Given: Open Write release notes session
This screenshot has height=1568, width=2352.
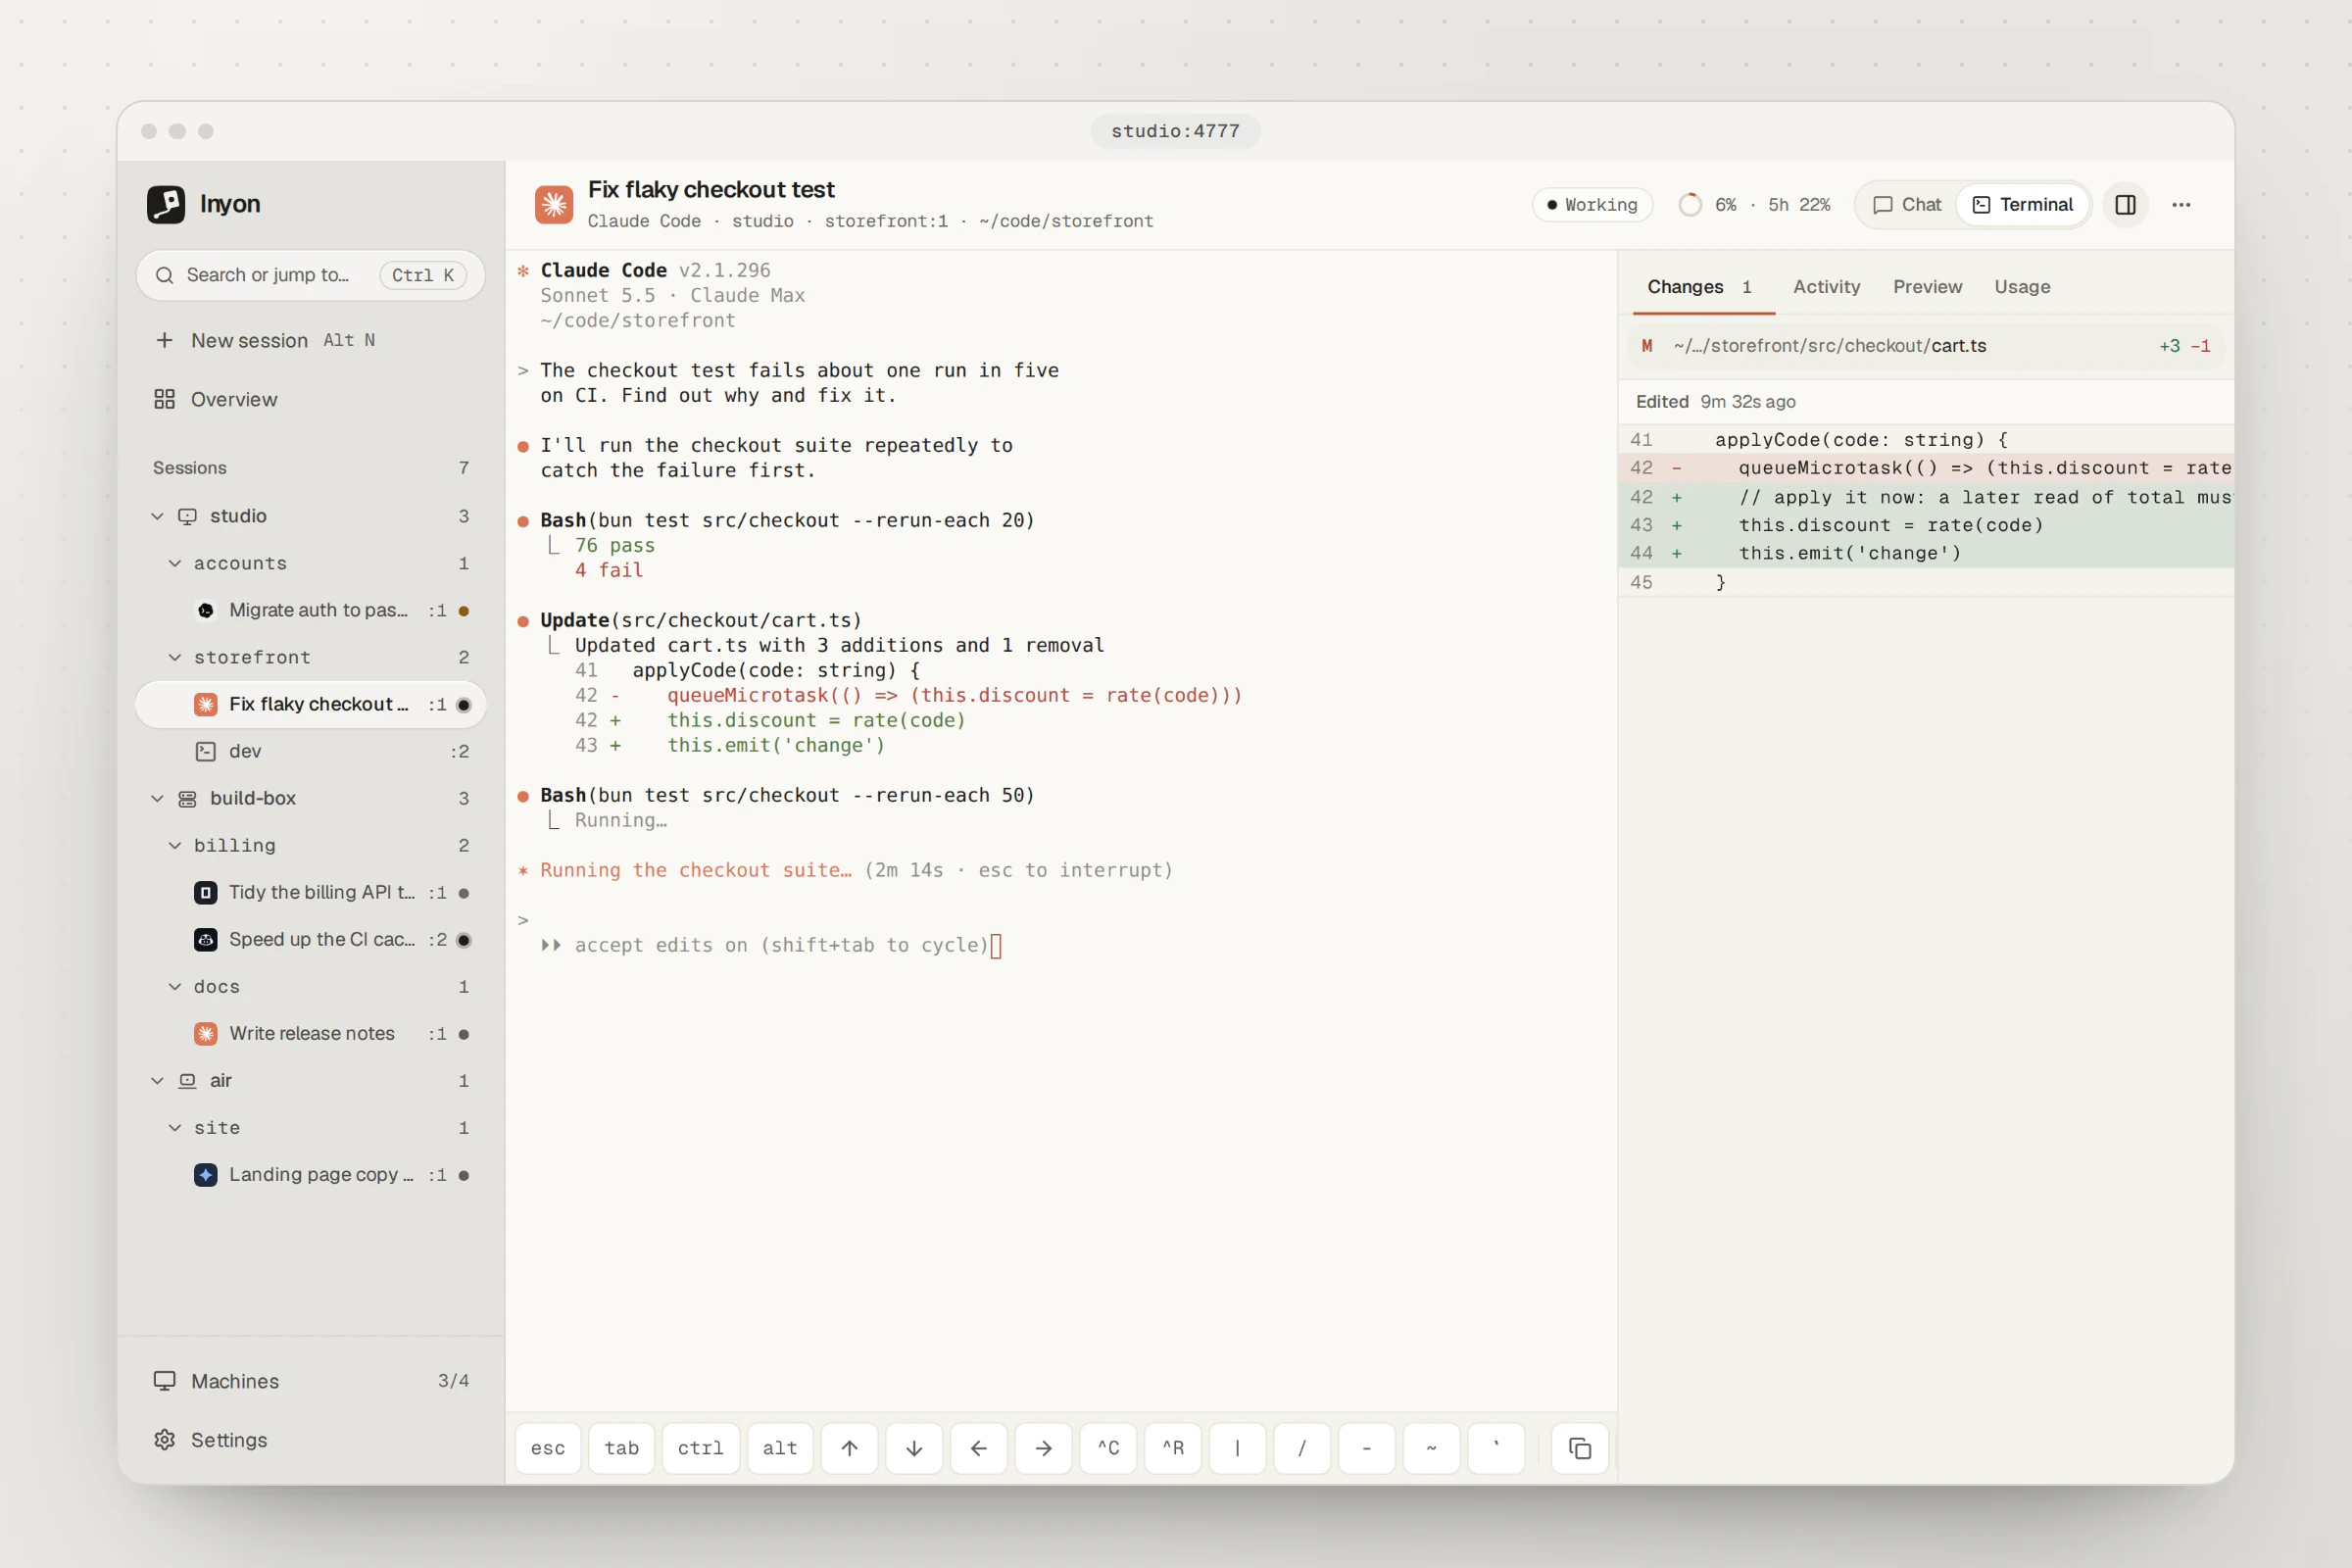Looking at the screenshot, I should click(310, 1033).
